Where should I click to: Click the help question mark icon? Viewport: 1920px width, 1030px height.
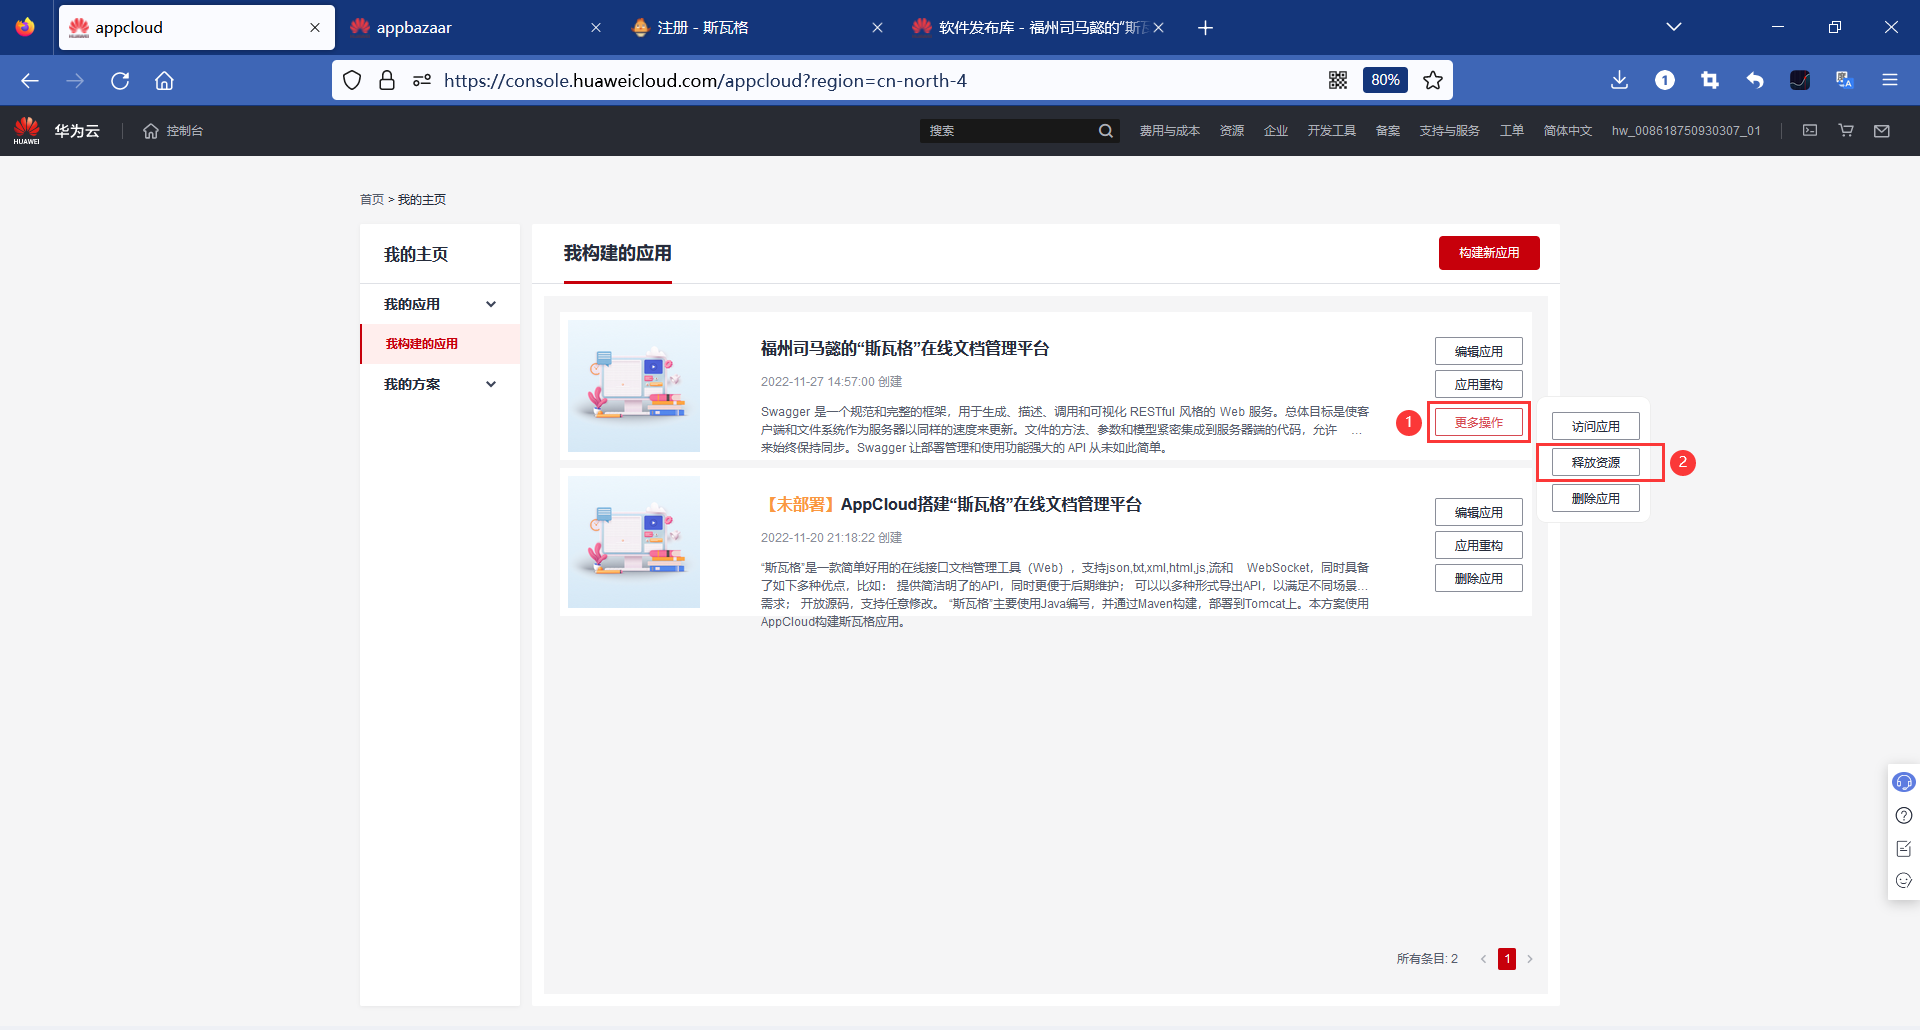[x=1904, y=815]
